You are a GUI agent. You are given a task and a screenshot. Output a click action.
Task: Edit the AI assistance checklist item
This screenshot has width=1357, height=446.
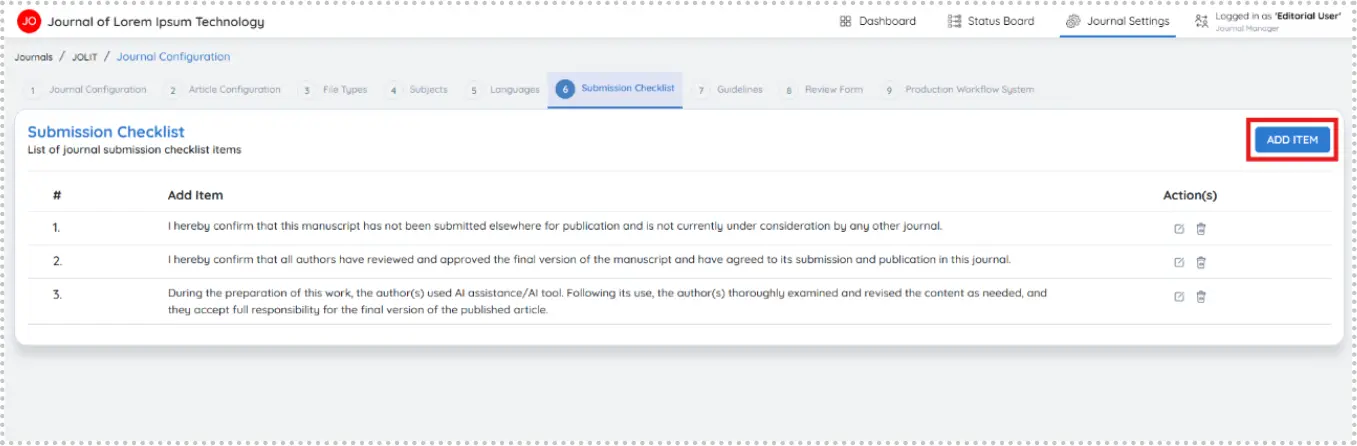click(x=1179, y=296)
